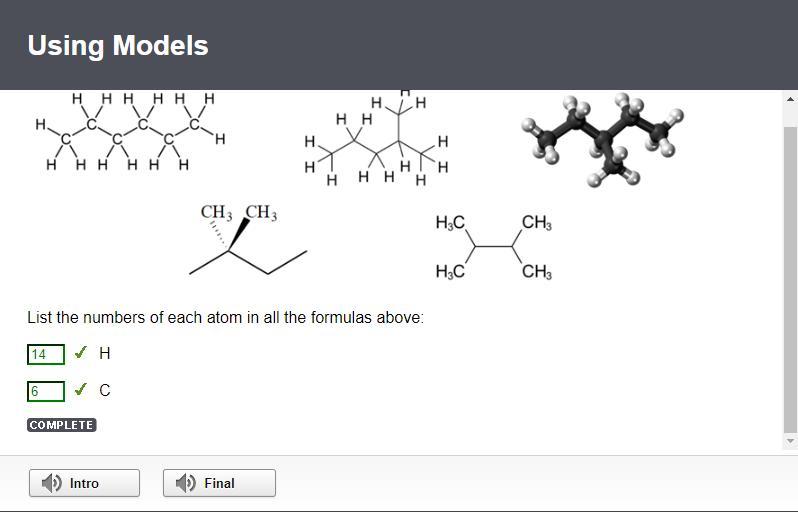Screen dimensions: 798x512
Task: Click the scrollbar down arrow
Action: 790,441
